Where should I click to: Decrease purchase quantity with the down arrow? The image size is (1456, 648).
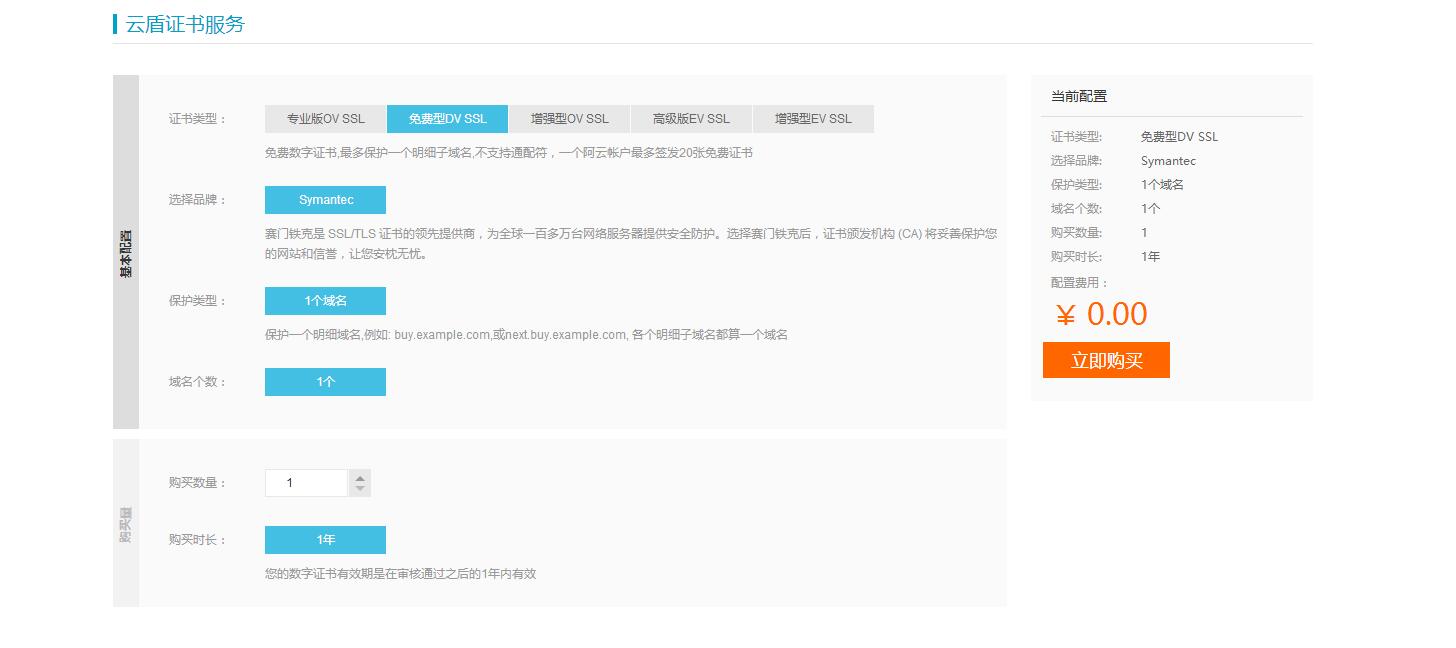coord(360,489)
